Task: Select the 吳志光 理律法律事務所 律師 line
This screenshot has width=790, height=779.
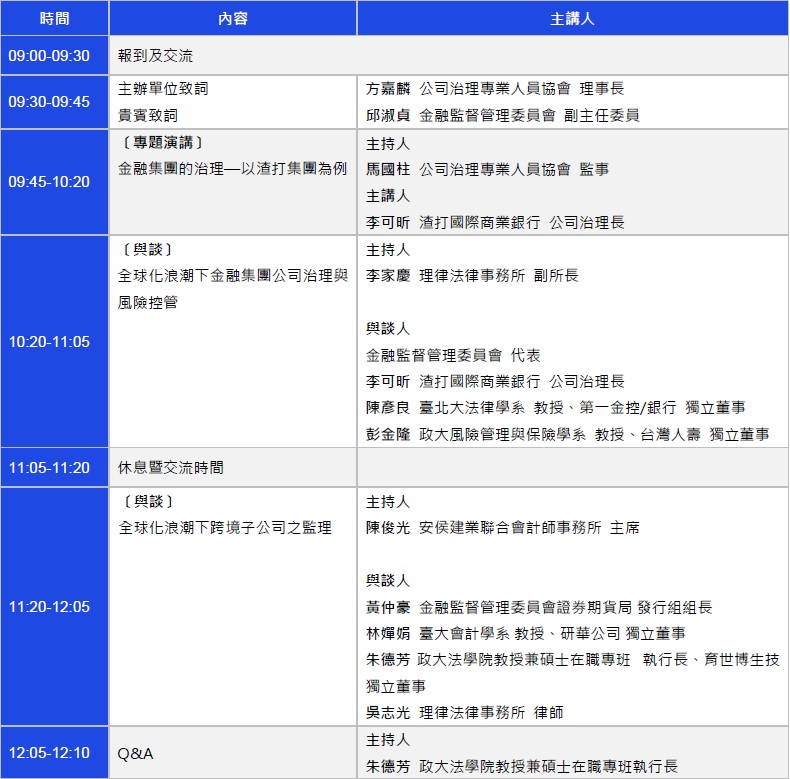Action: pos(465,712)
